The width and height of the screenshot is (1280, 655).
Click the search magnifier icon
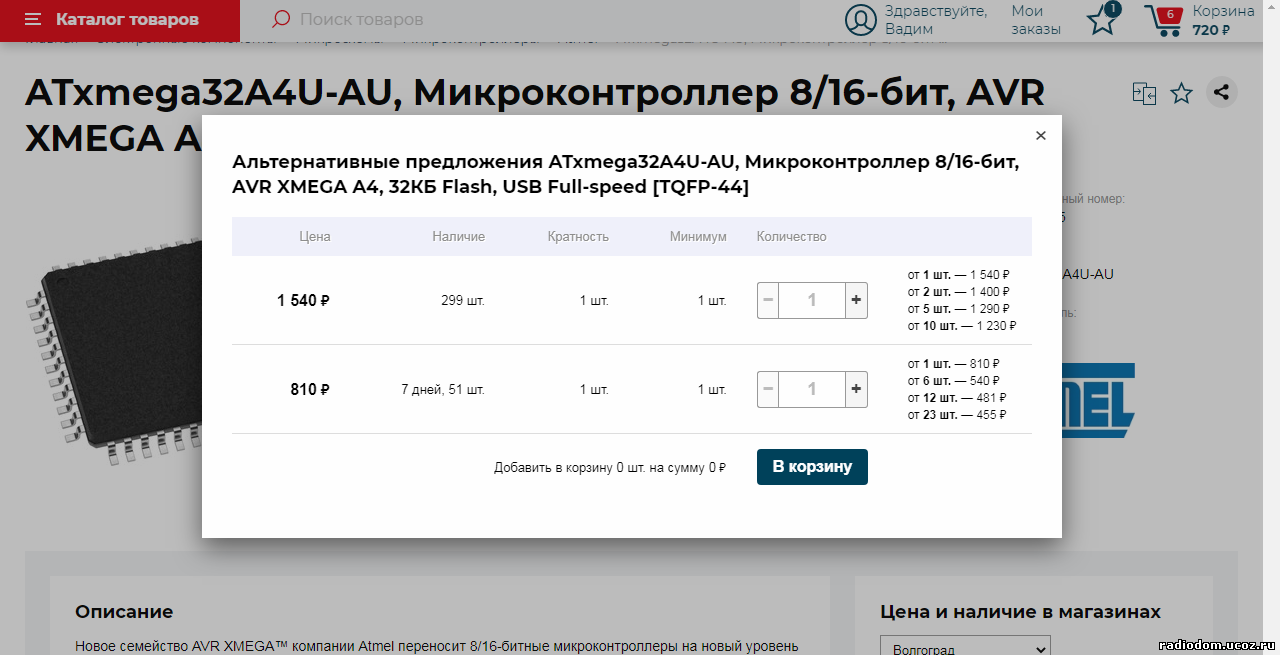click(x=281, y=19)
